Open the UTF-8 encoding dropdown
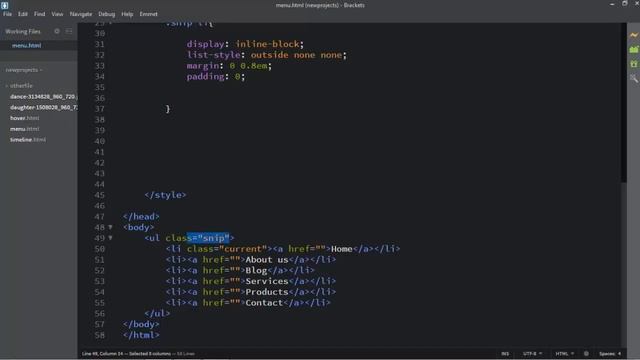640x360 pixels. 532,353
